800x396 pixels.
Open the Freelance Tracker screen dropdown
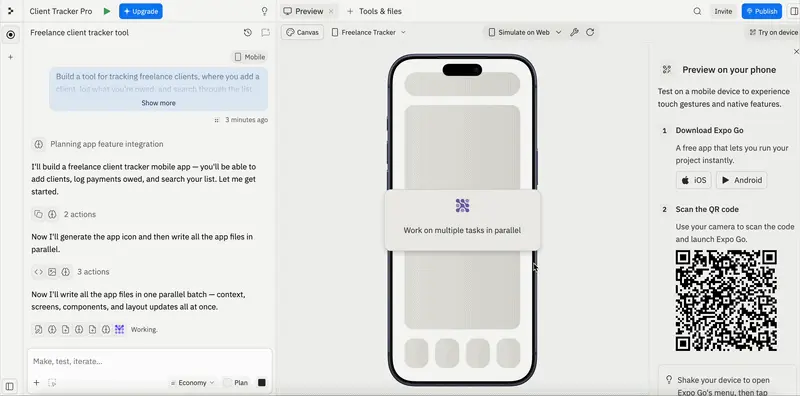pos(368,32)
